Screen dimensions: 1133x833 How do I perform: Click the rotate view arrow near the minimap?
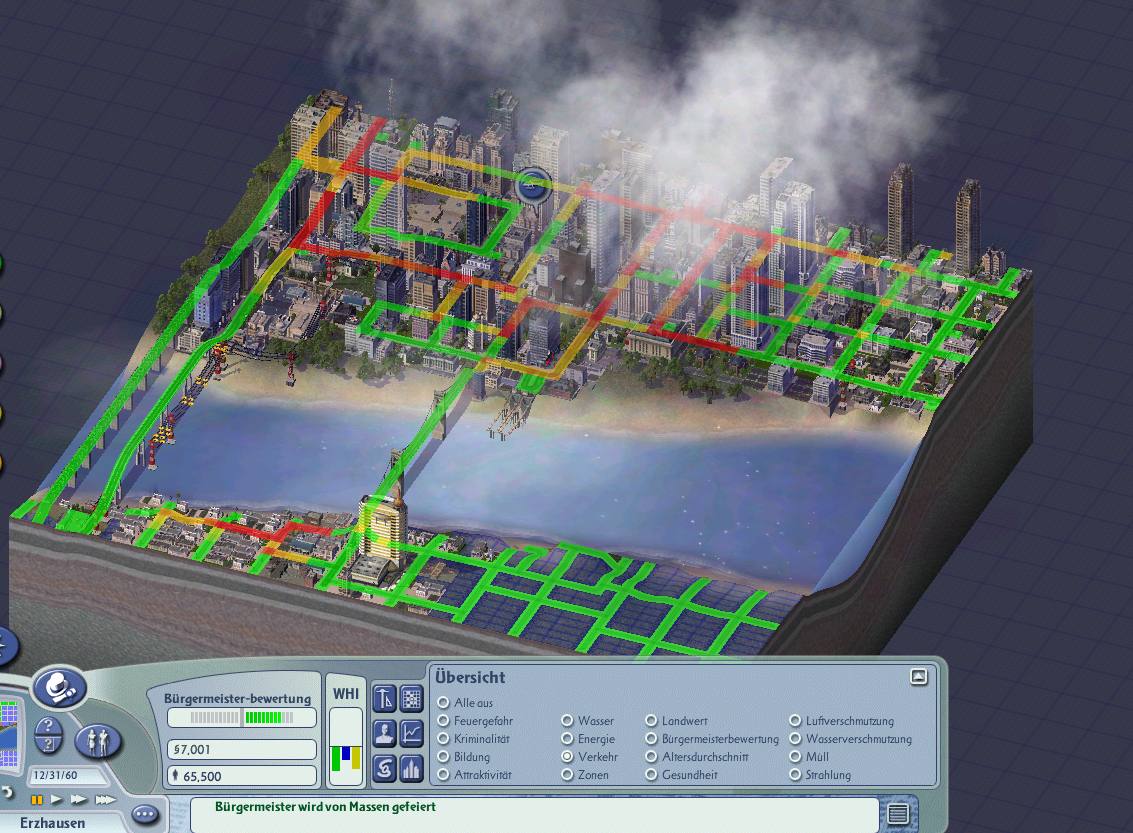tap(7, 793)
